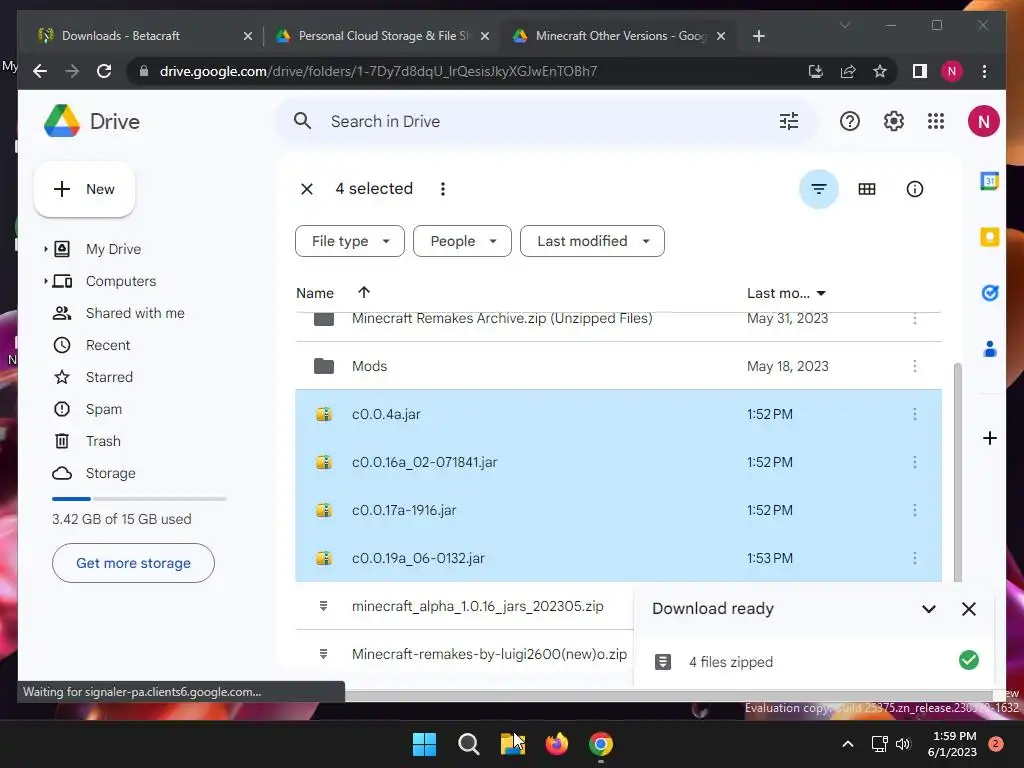1024x768 pixels.
Task: Open the Help and support menu
Action: click(849, 121)
